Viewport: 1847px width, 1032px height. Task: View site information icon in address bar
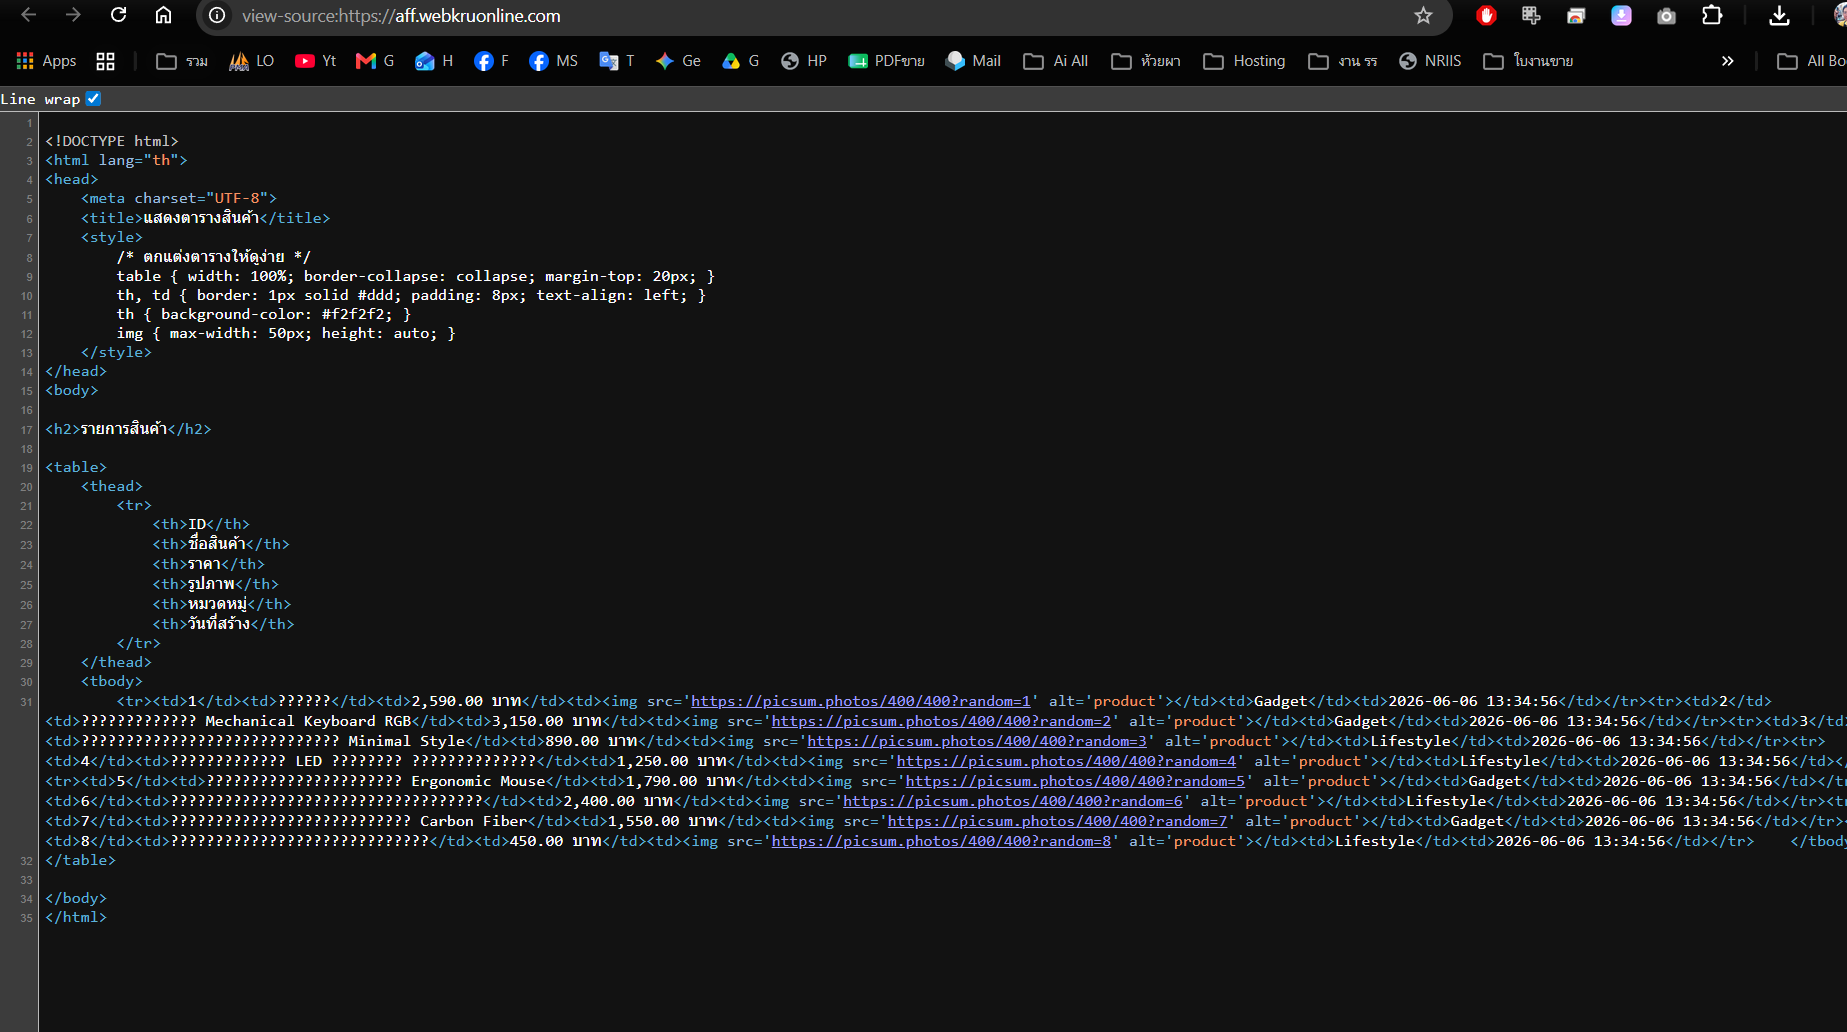tap(217, 15)
